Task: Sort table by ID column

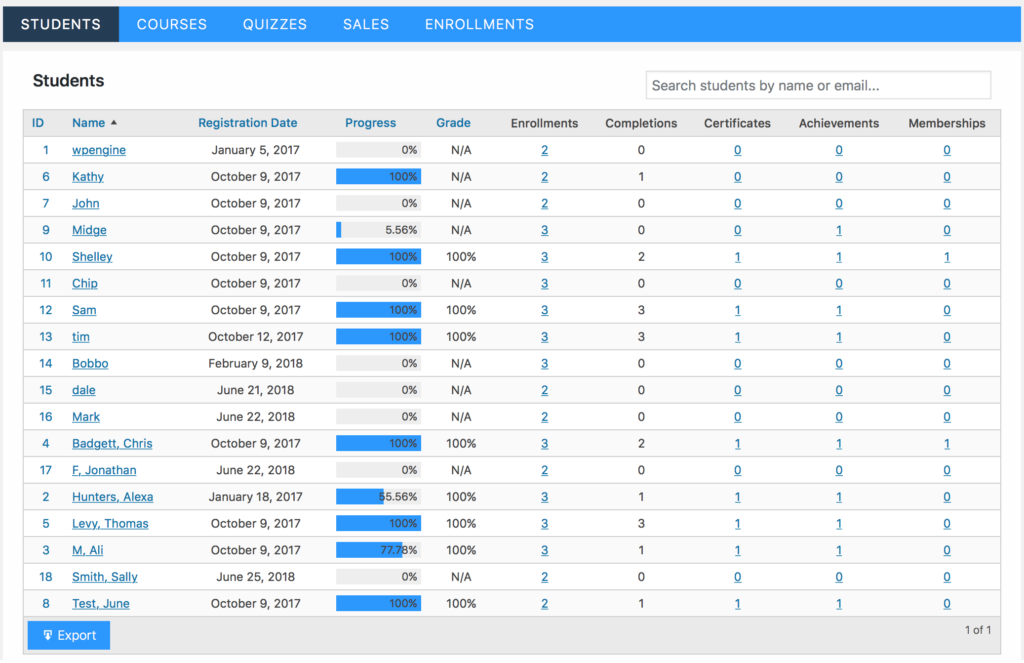Action: [x=38, y=123]
